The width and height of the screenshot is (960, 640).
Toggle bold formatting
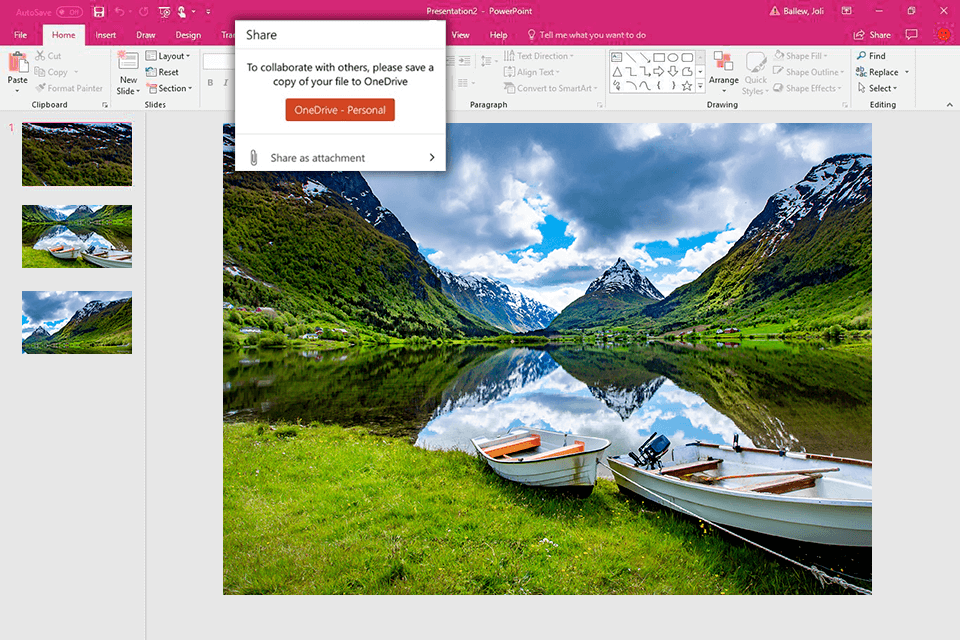(x=211, y=83)
